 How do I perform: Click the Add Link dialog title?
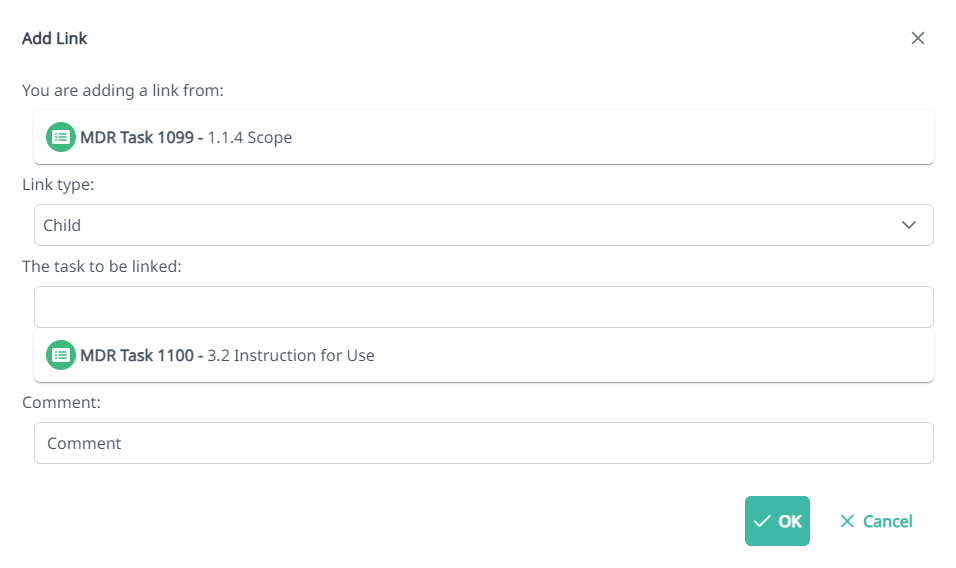tap(55, 39)
